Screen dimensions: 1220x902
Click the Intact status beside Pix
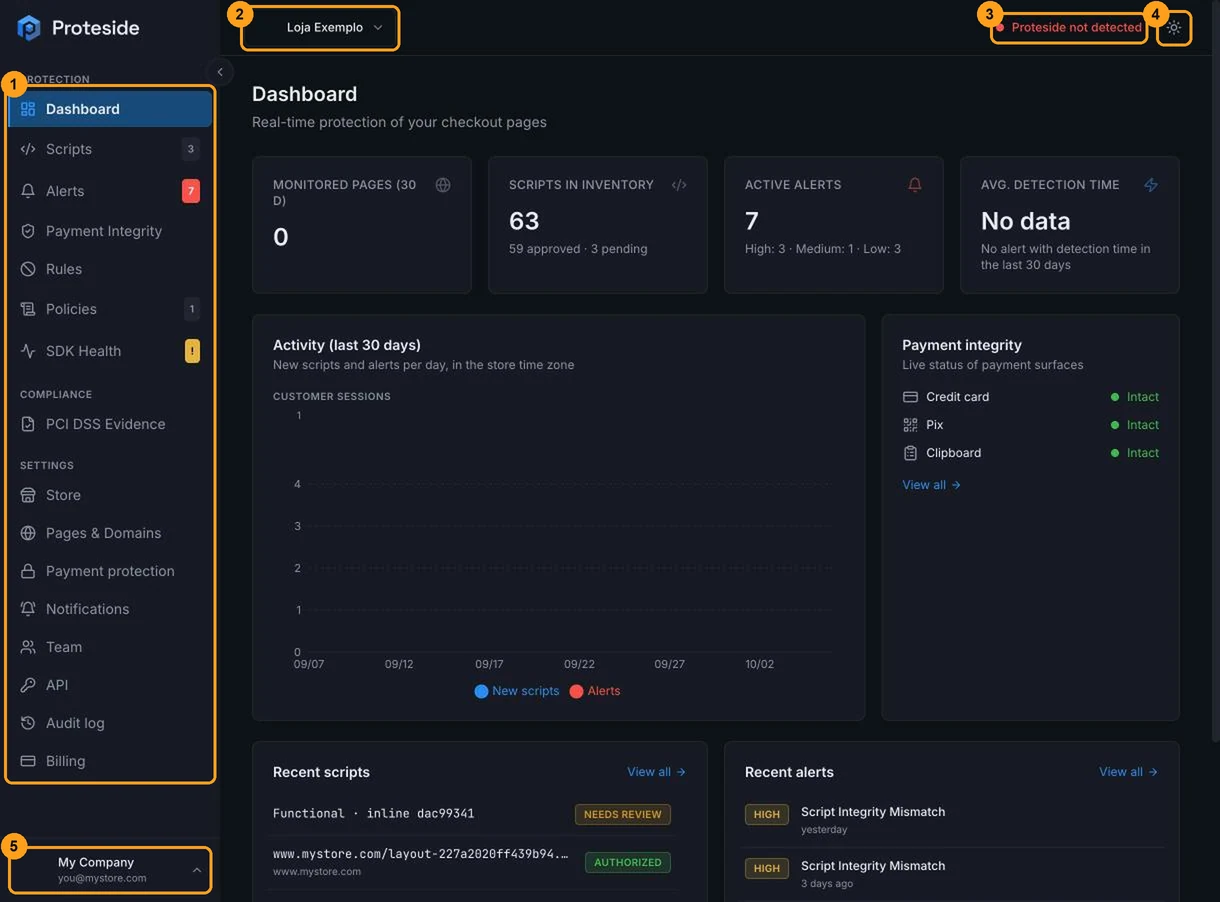tap(1135, 425)
